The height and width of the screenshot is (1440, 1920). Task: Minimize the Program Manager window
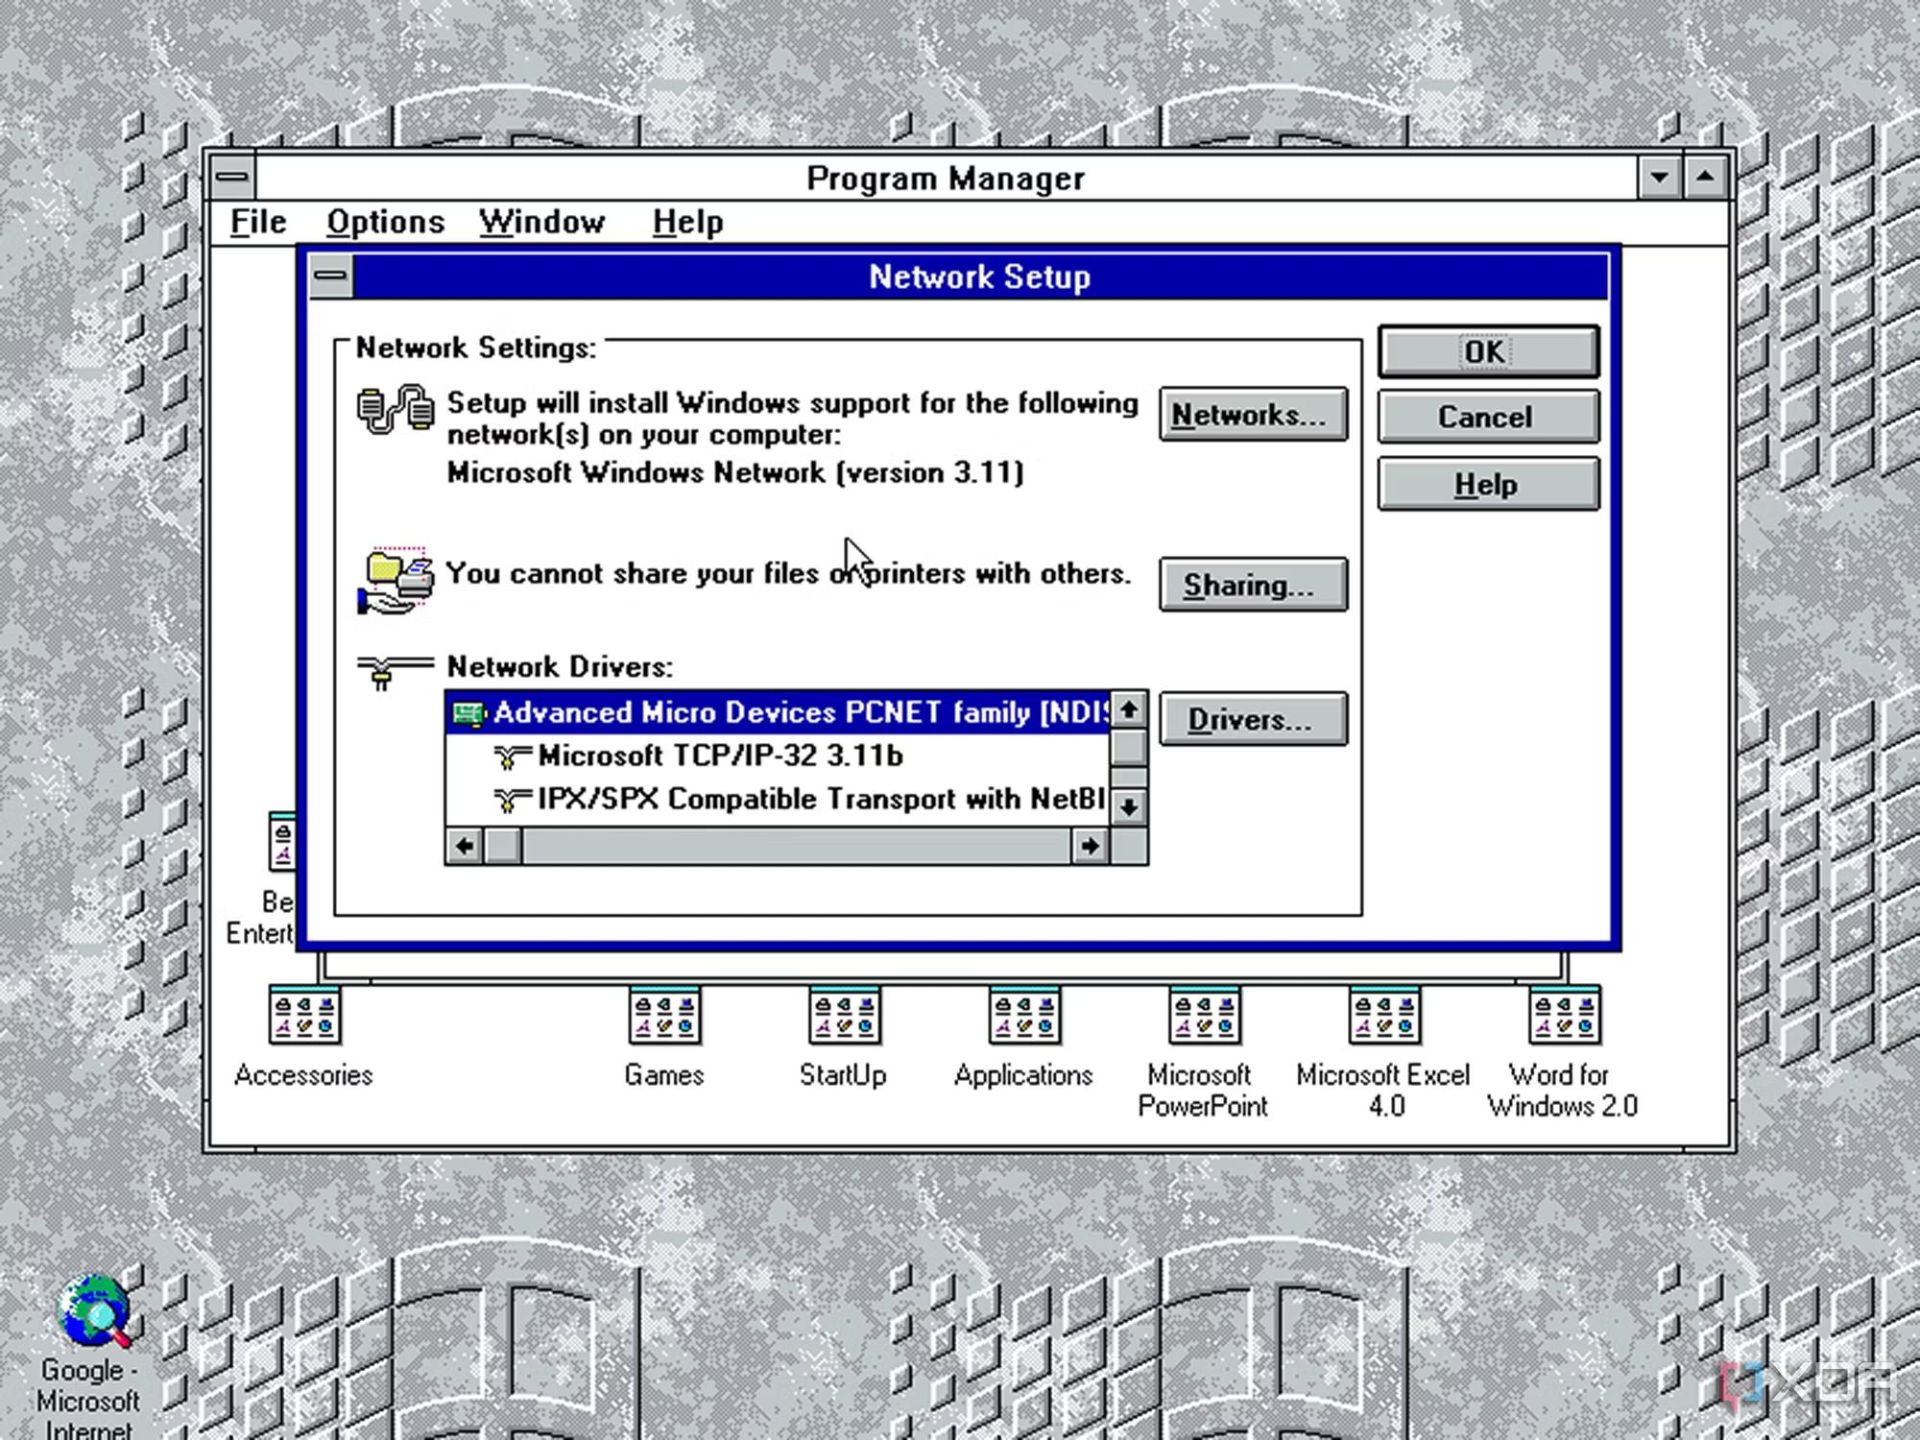click(1660, 178)
